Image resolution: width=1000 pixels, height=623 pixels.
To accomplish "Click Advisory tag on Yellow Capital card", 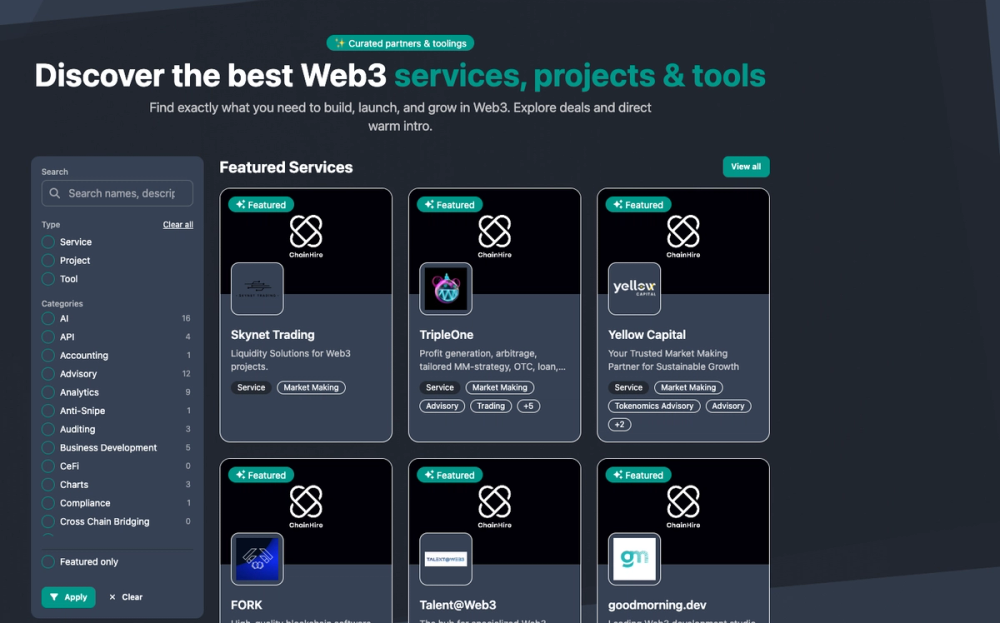I will [728, 406].
